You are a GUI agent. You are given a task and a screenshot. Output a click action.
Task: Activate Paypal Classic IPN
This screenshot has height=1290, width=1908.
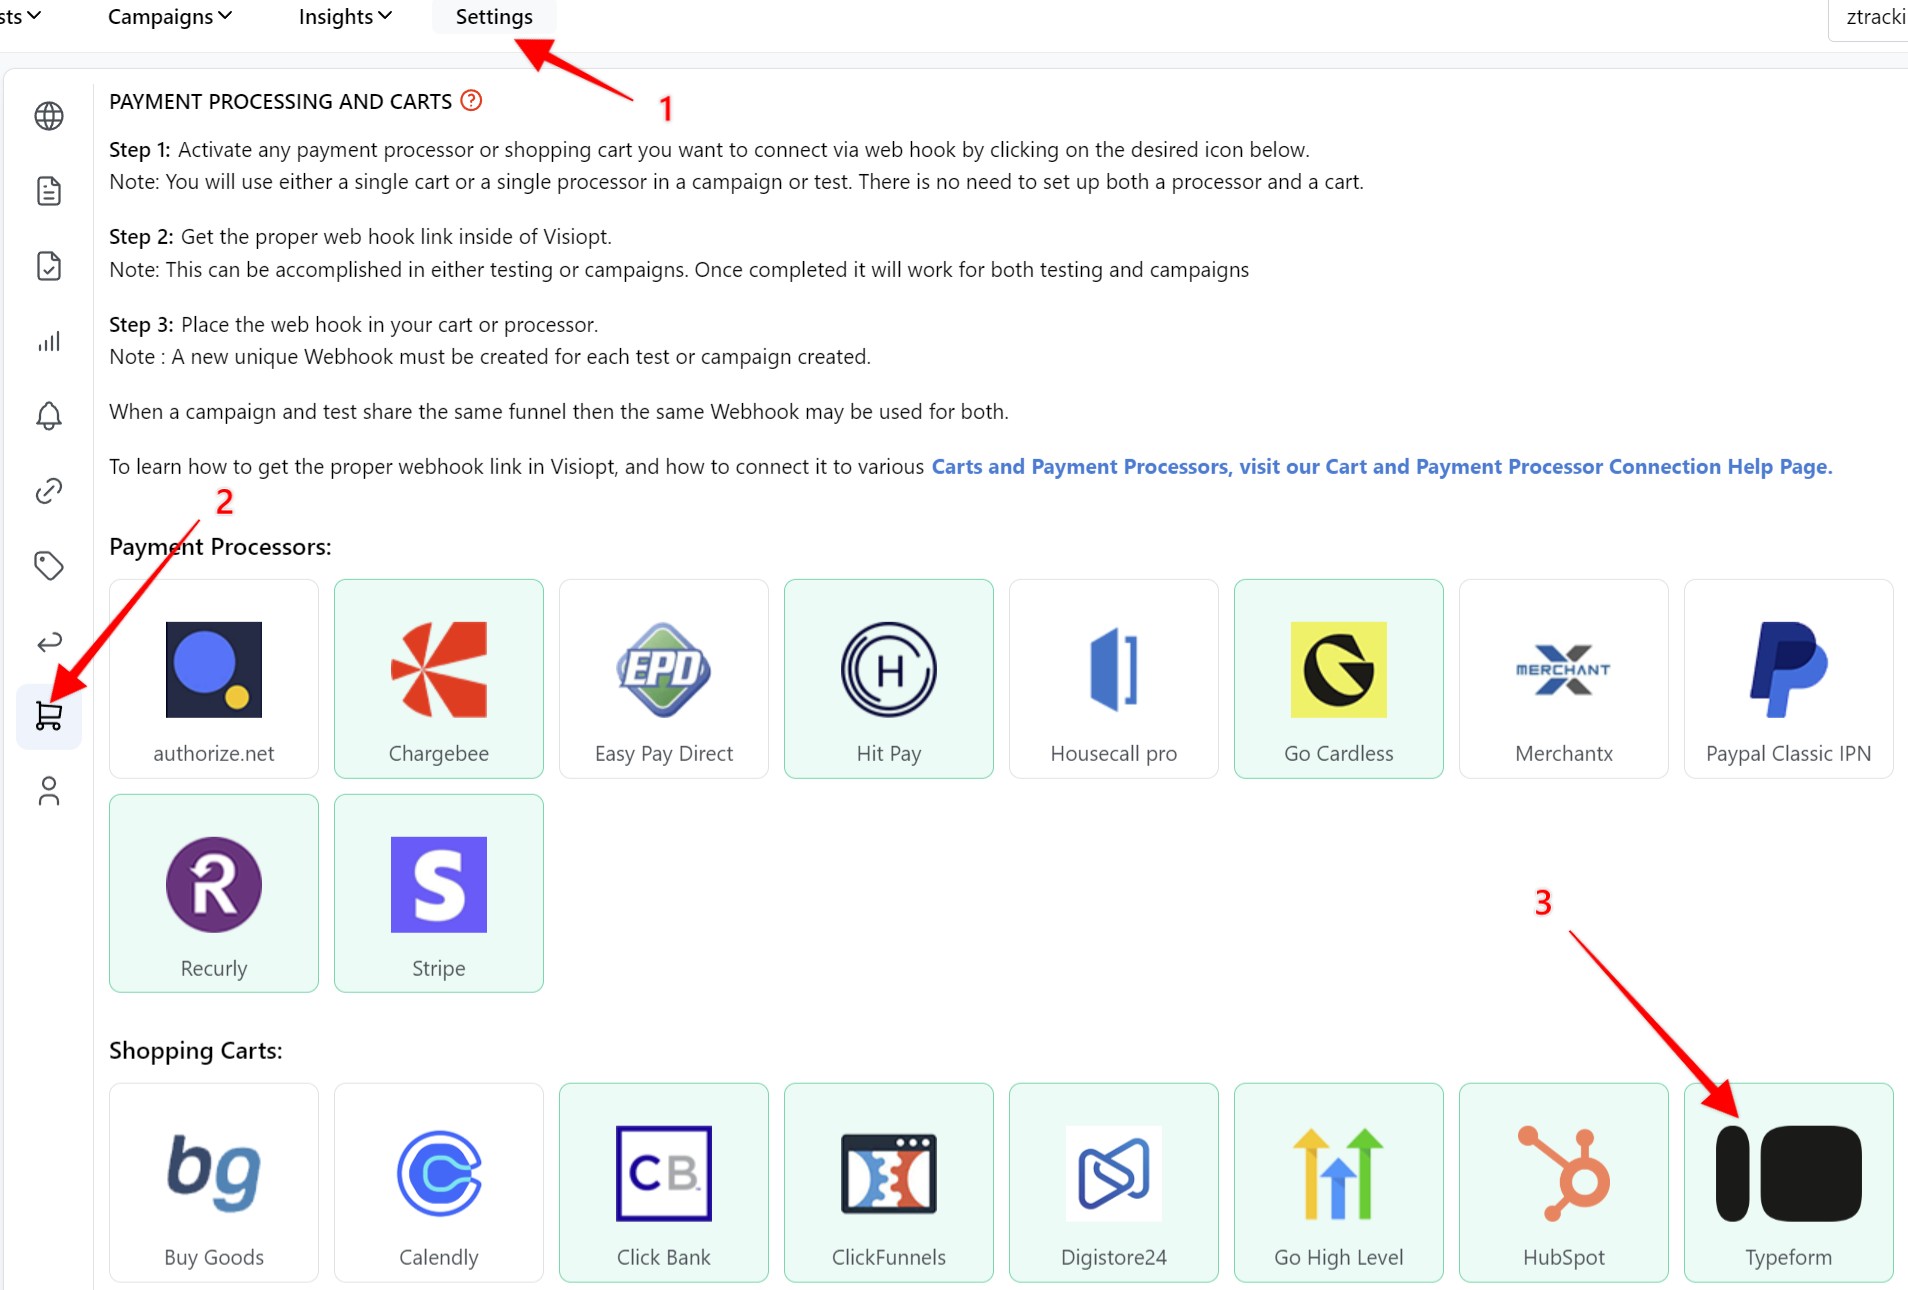tap(1789, 679)
